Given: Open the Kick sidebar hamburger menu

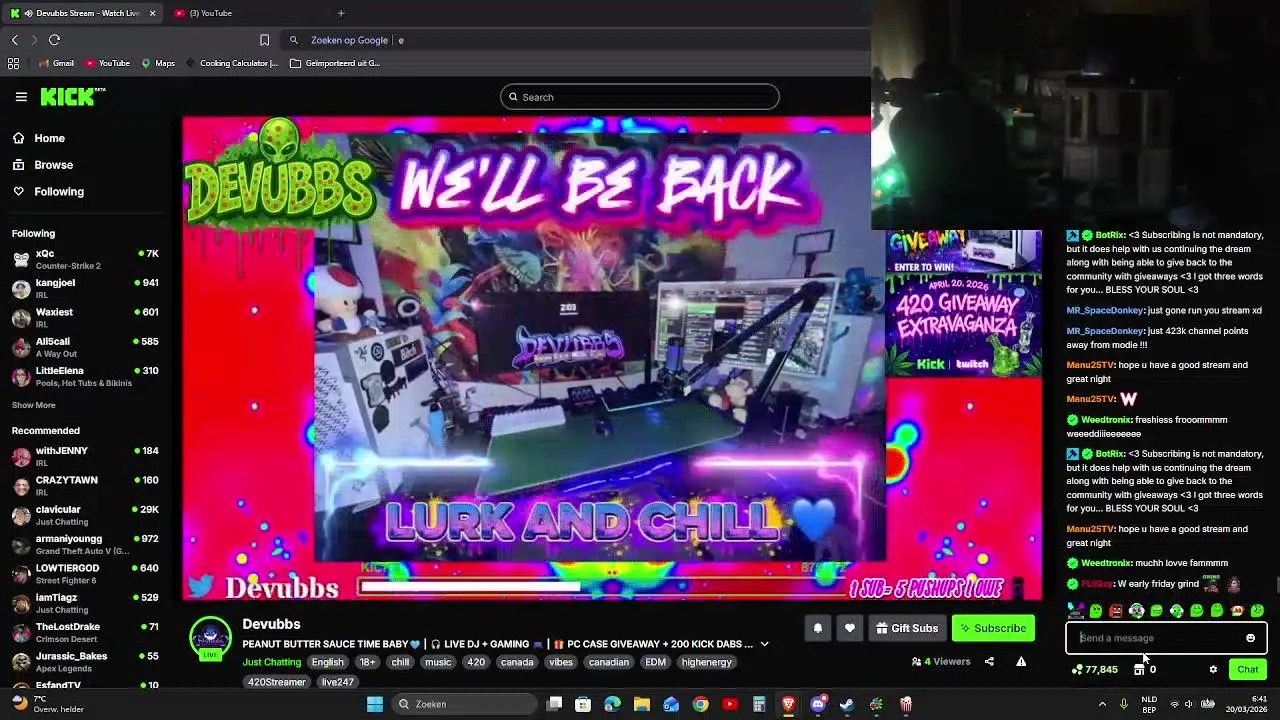Looking at the screenshot, I should [21, 97].
